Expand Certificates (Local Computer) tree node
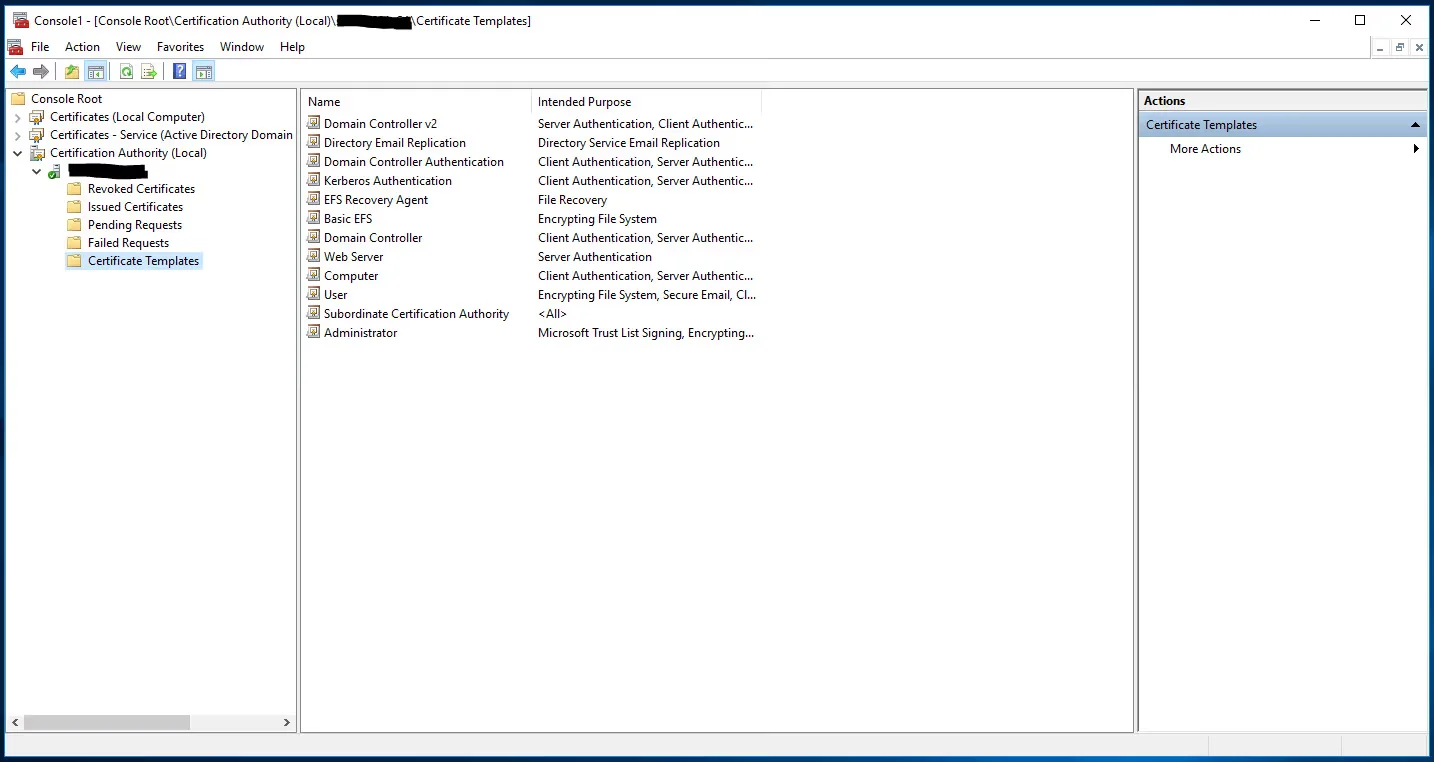Viewport: 1434px width, 762px height. point(18,118)
